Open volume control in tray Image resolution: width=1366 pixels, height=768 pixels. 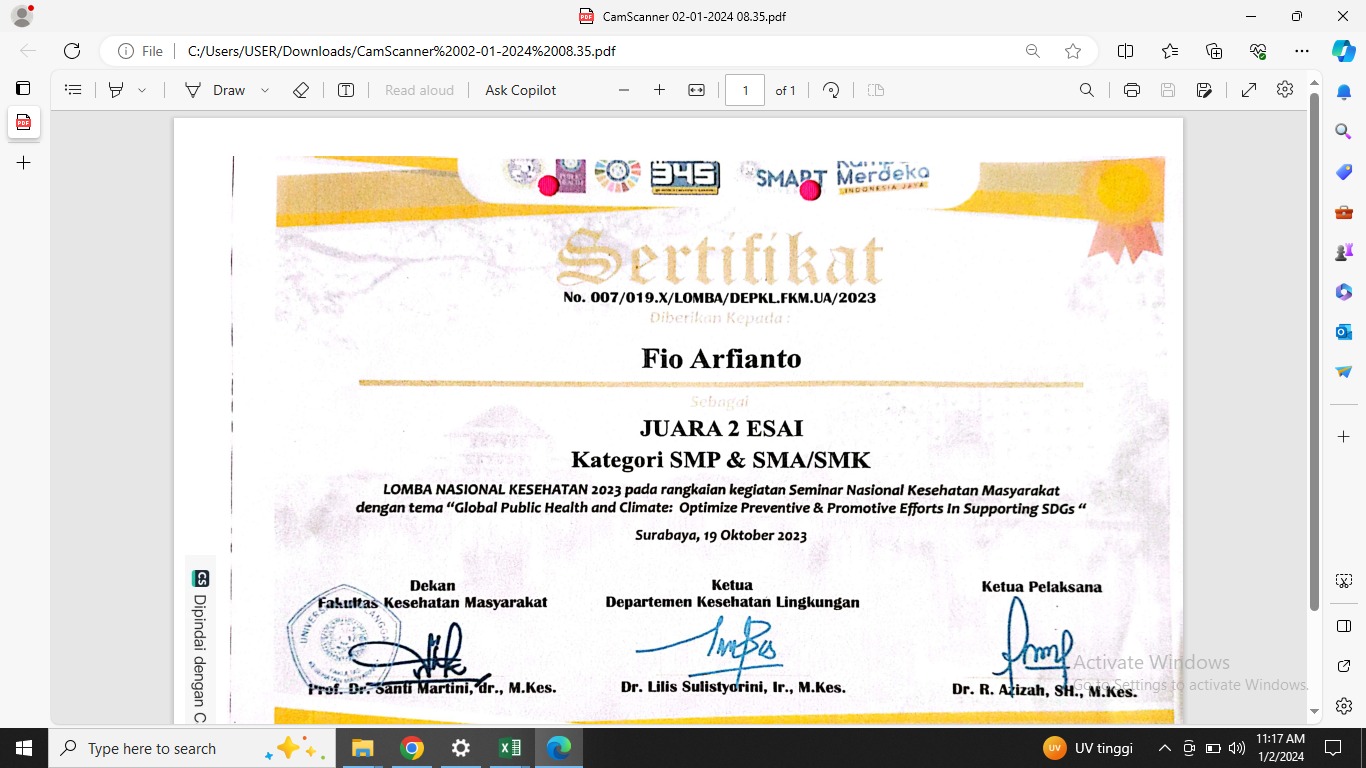pyautogui.click(x=1237, y=748)
